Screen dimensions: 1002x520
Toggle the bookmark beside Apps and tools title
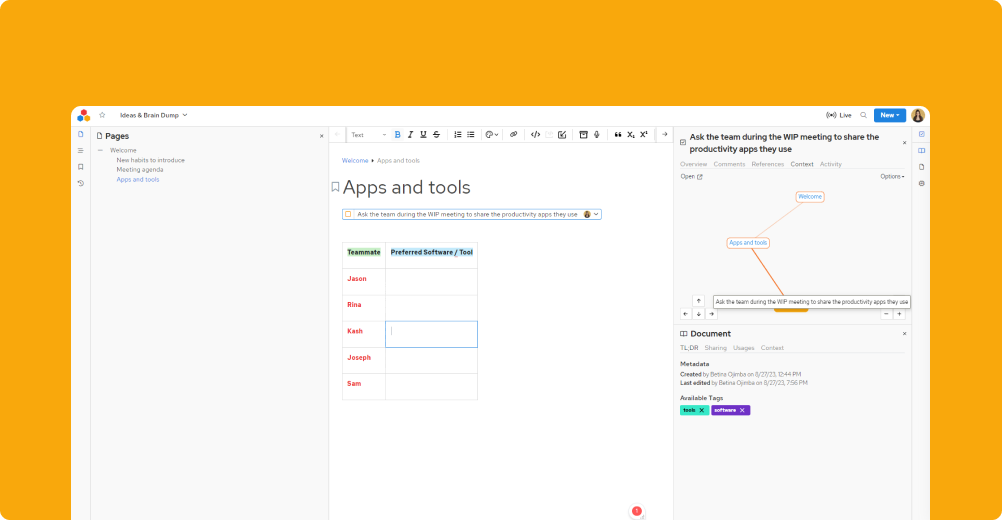pos(335,187)
